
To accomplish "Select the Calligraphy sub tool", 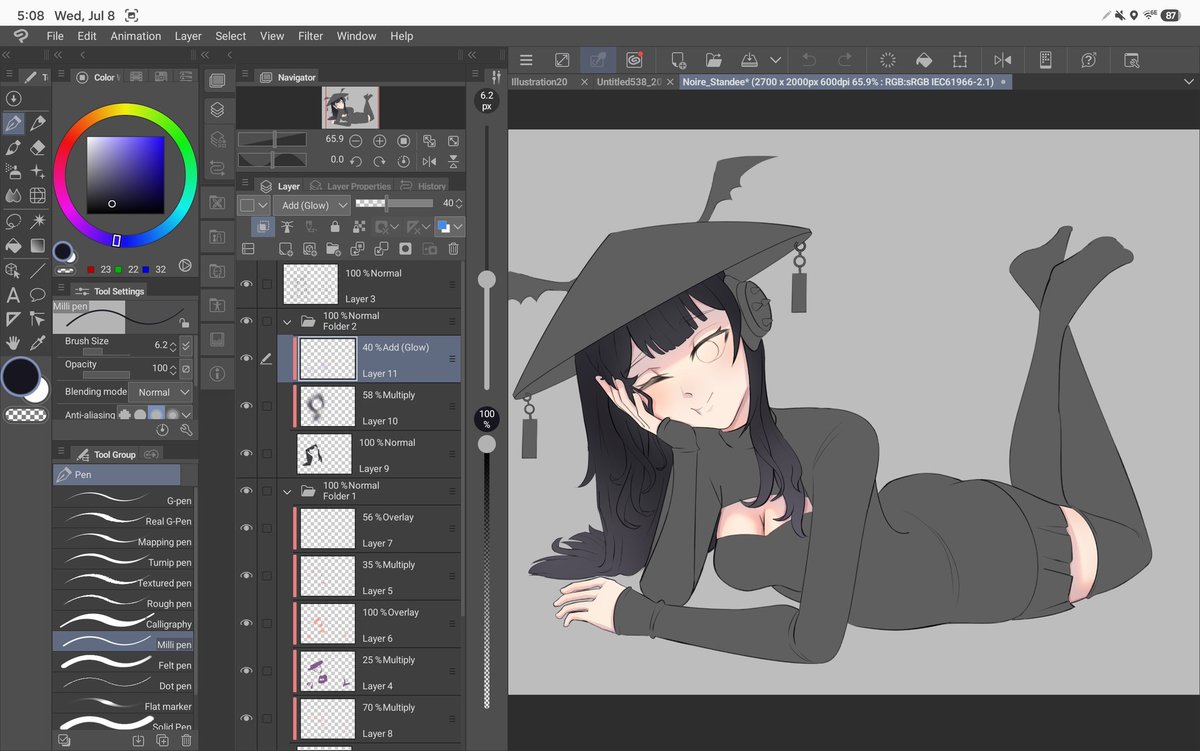I will pyautogui.click(x=123, y=624).
